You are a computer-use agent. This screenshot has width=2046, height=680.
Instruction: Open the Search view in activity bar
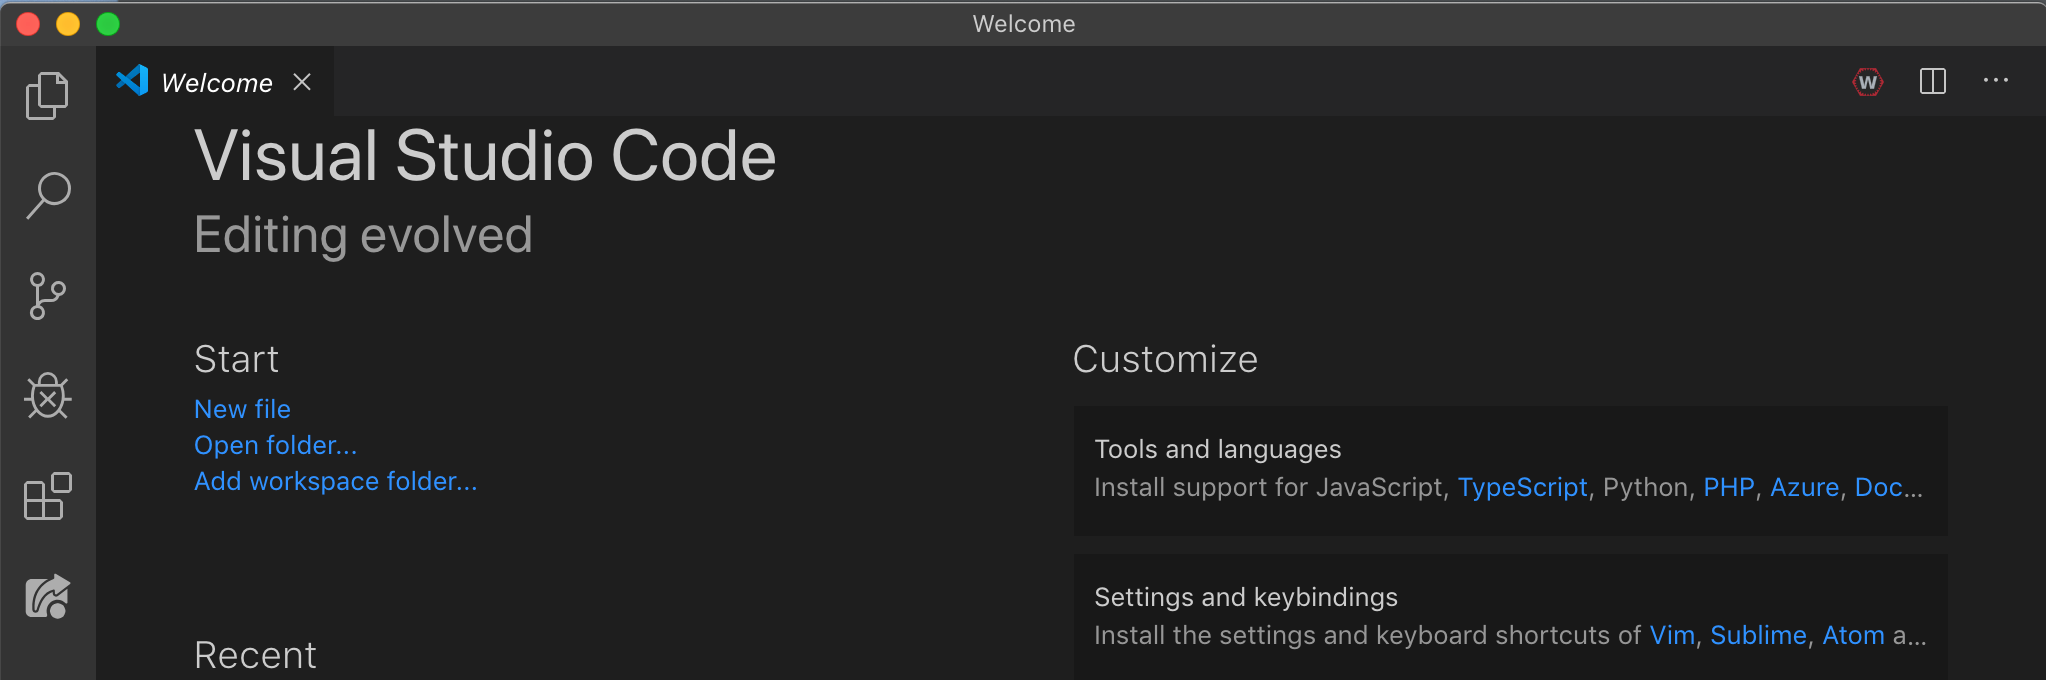47,196
